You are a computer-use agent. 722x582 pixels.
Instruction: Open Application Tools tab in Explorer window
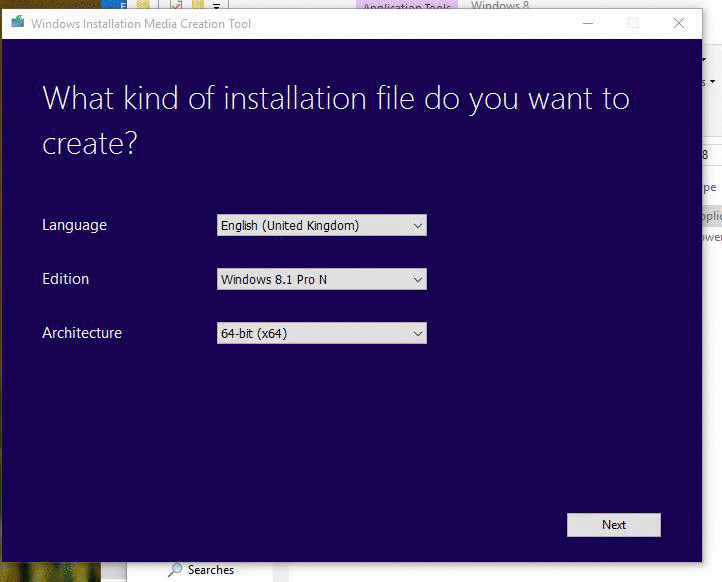point(407,5)
